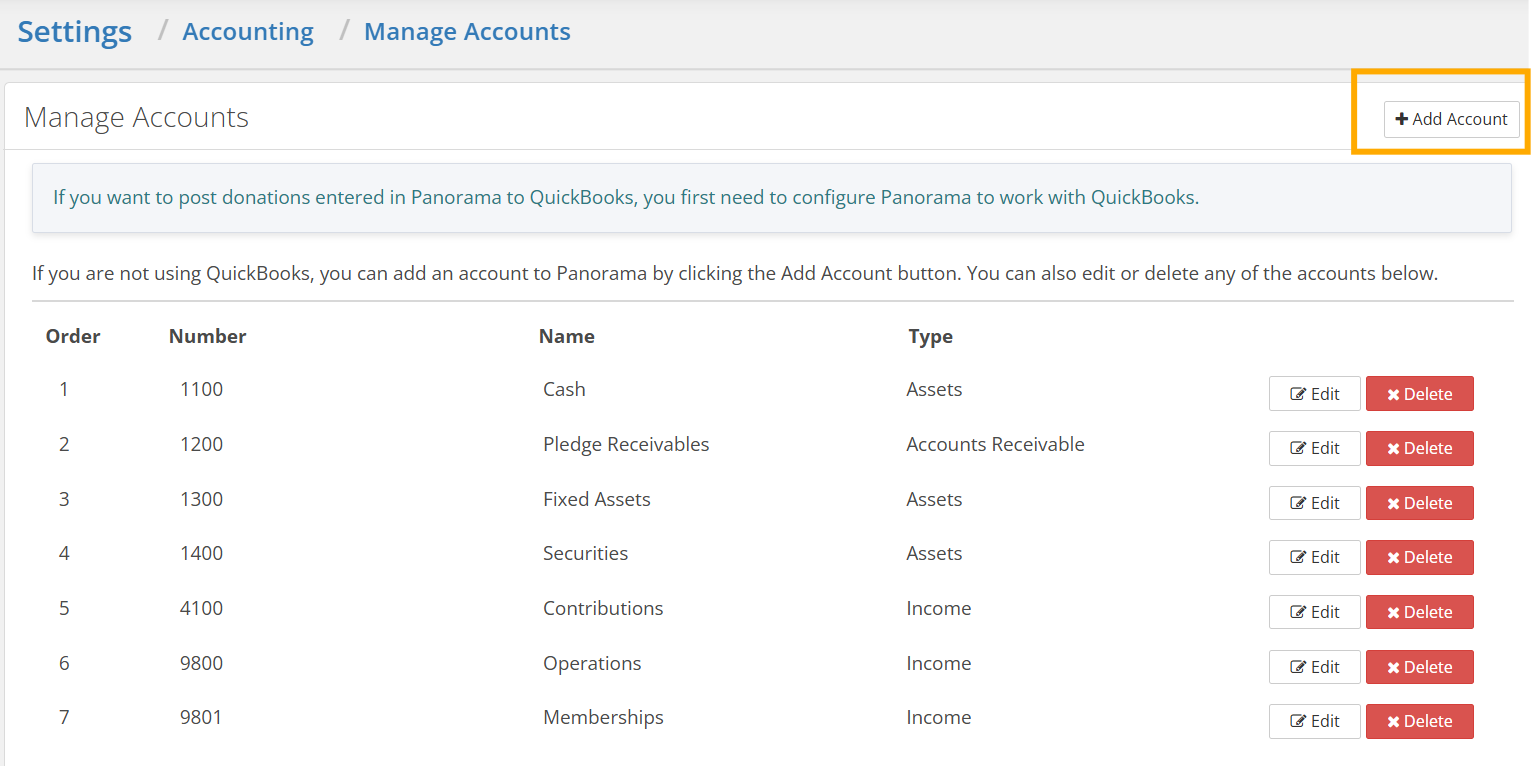Screen dimensions: 1531x766
Task: Delete the Cash account
Action: pos(1419,394)
